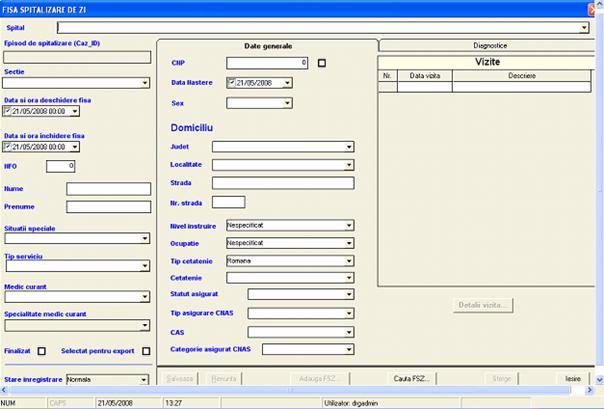Screen dimensions: 604x409
Task: Click the Detalii vizita... button
Action: click(486, 304)
